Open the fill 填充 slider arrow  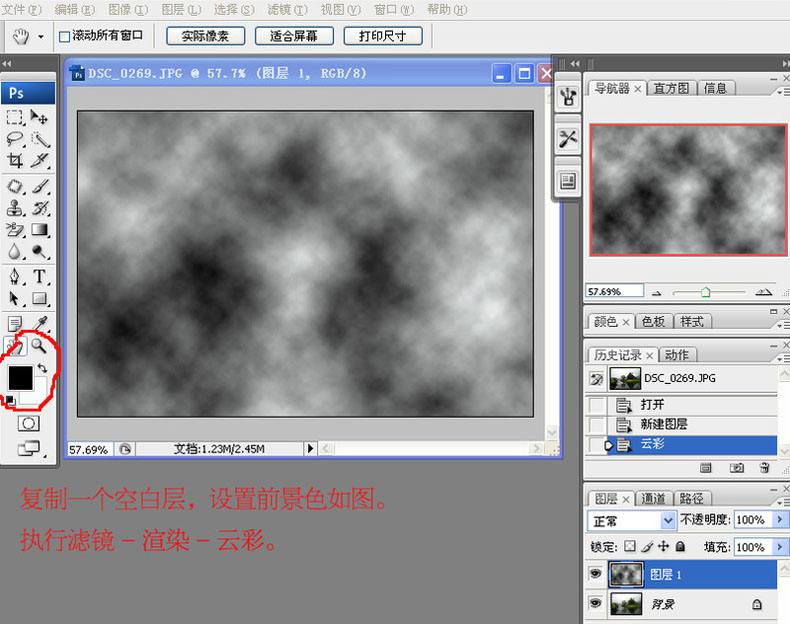(780, 546)
